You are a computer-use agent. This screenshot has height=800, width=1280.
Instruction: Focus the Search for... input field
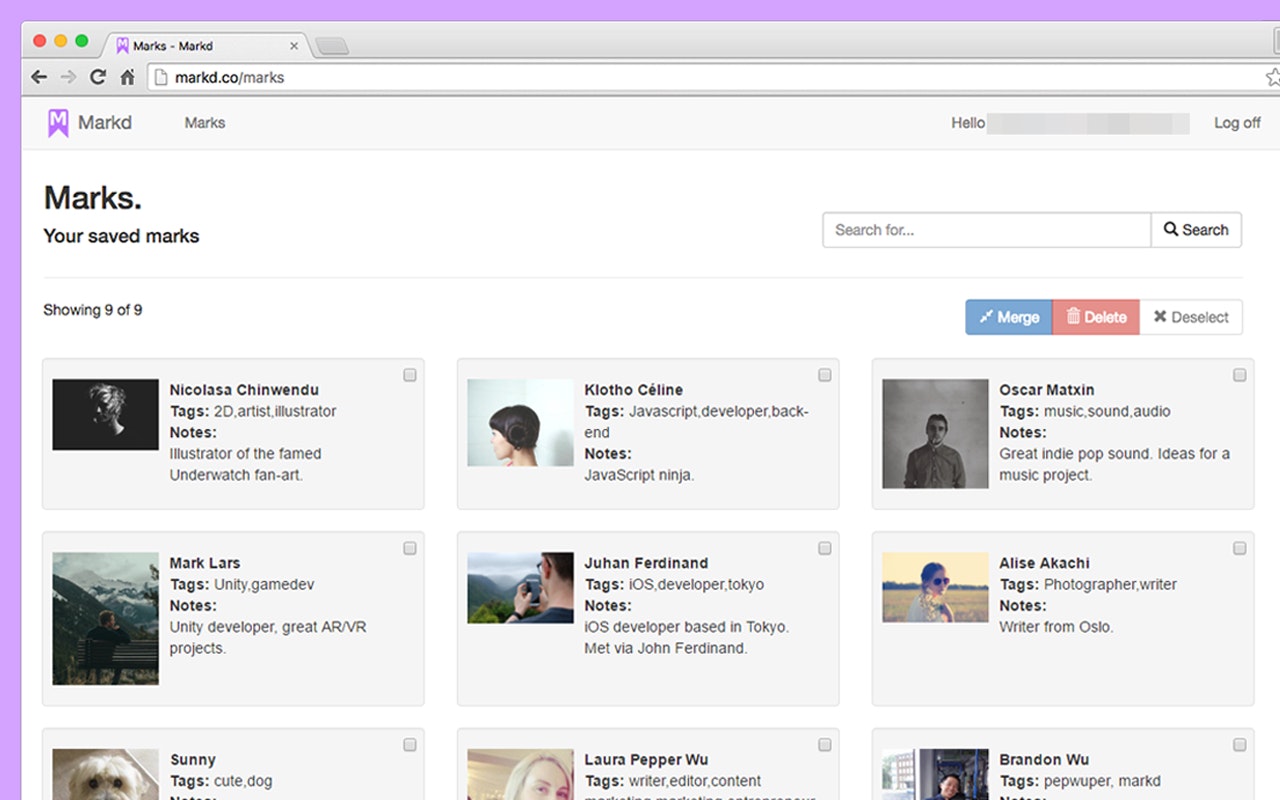(987, 230)
